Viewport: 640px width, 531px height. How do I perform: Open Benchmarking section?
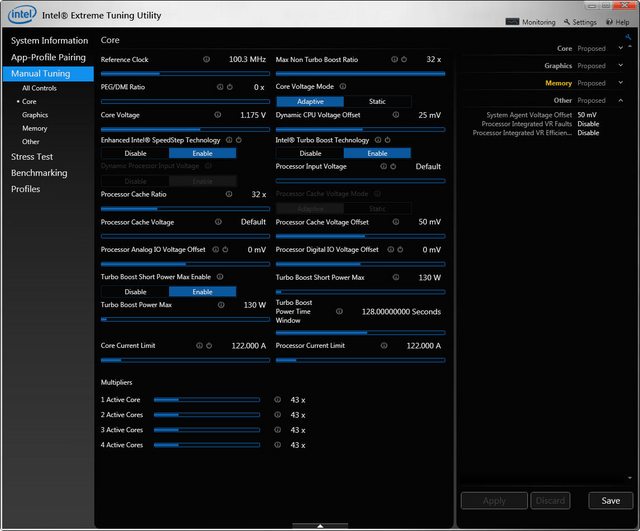click(39, 173)
